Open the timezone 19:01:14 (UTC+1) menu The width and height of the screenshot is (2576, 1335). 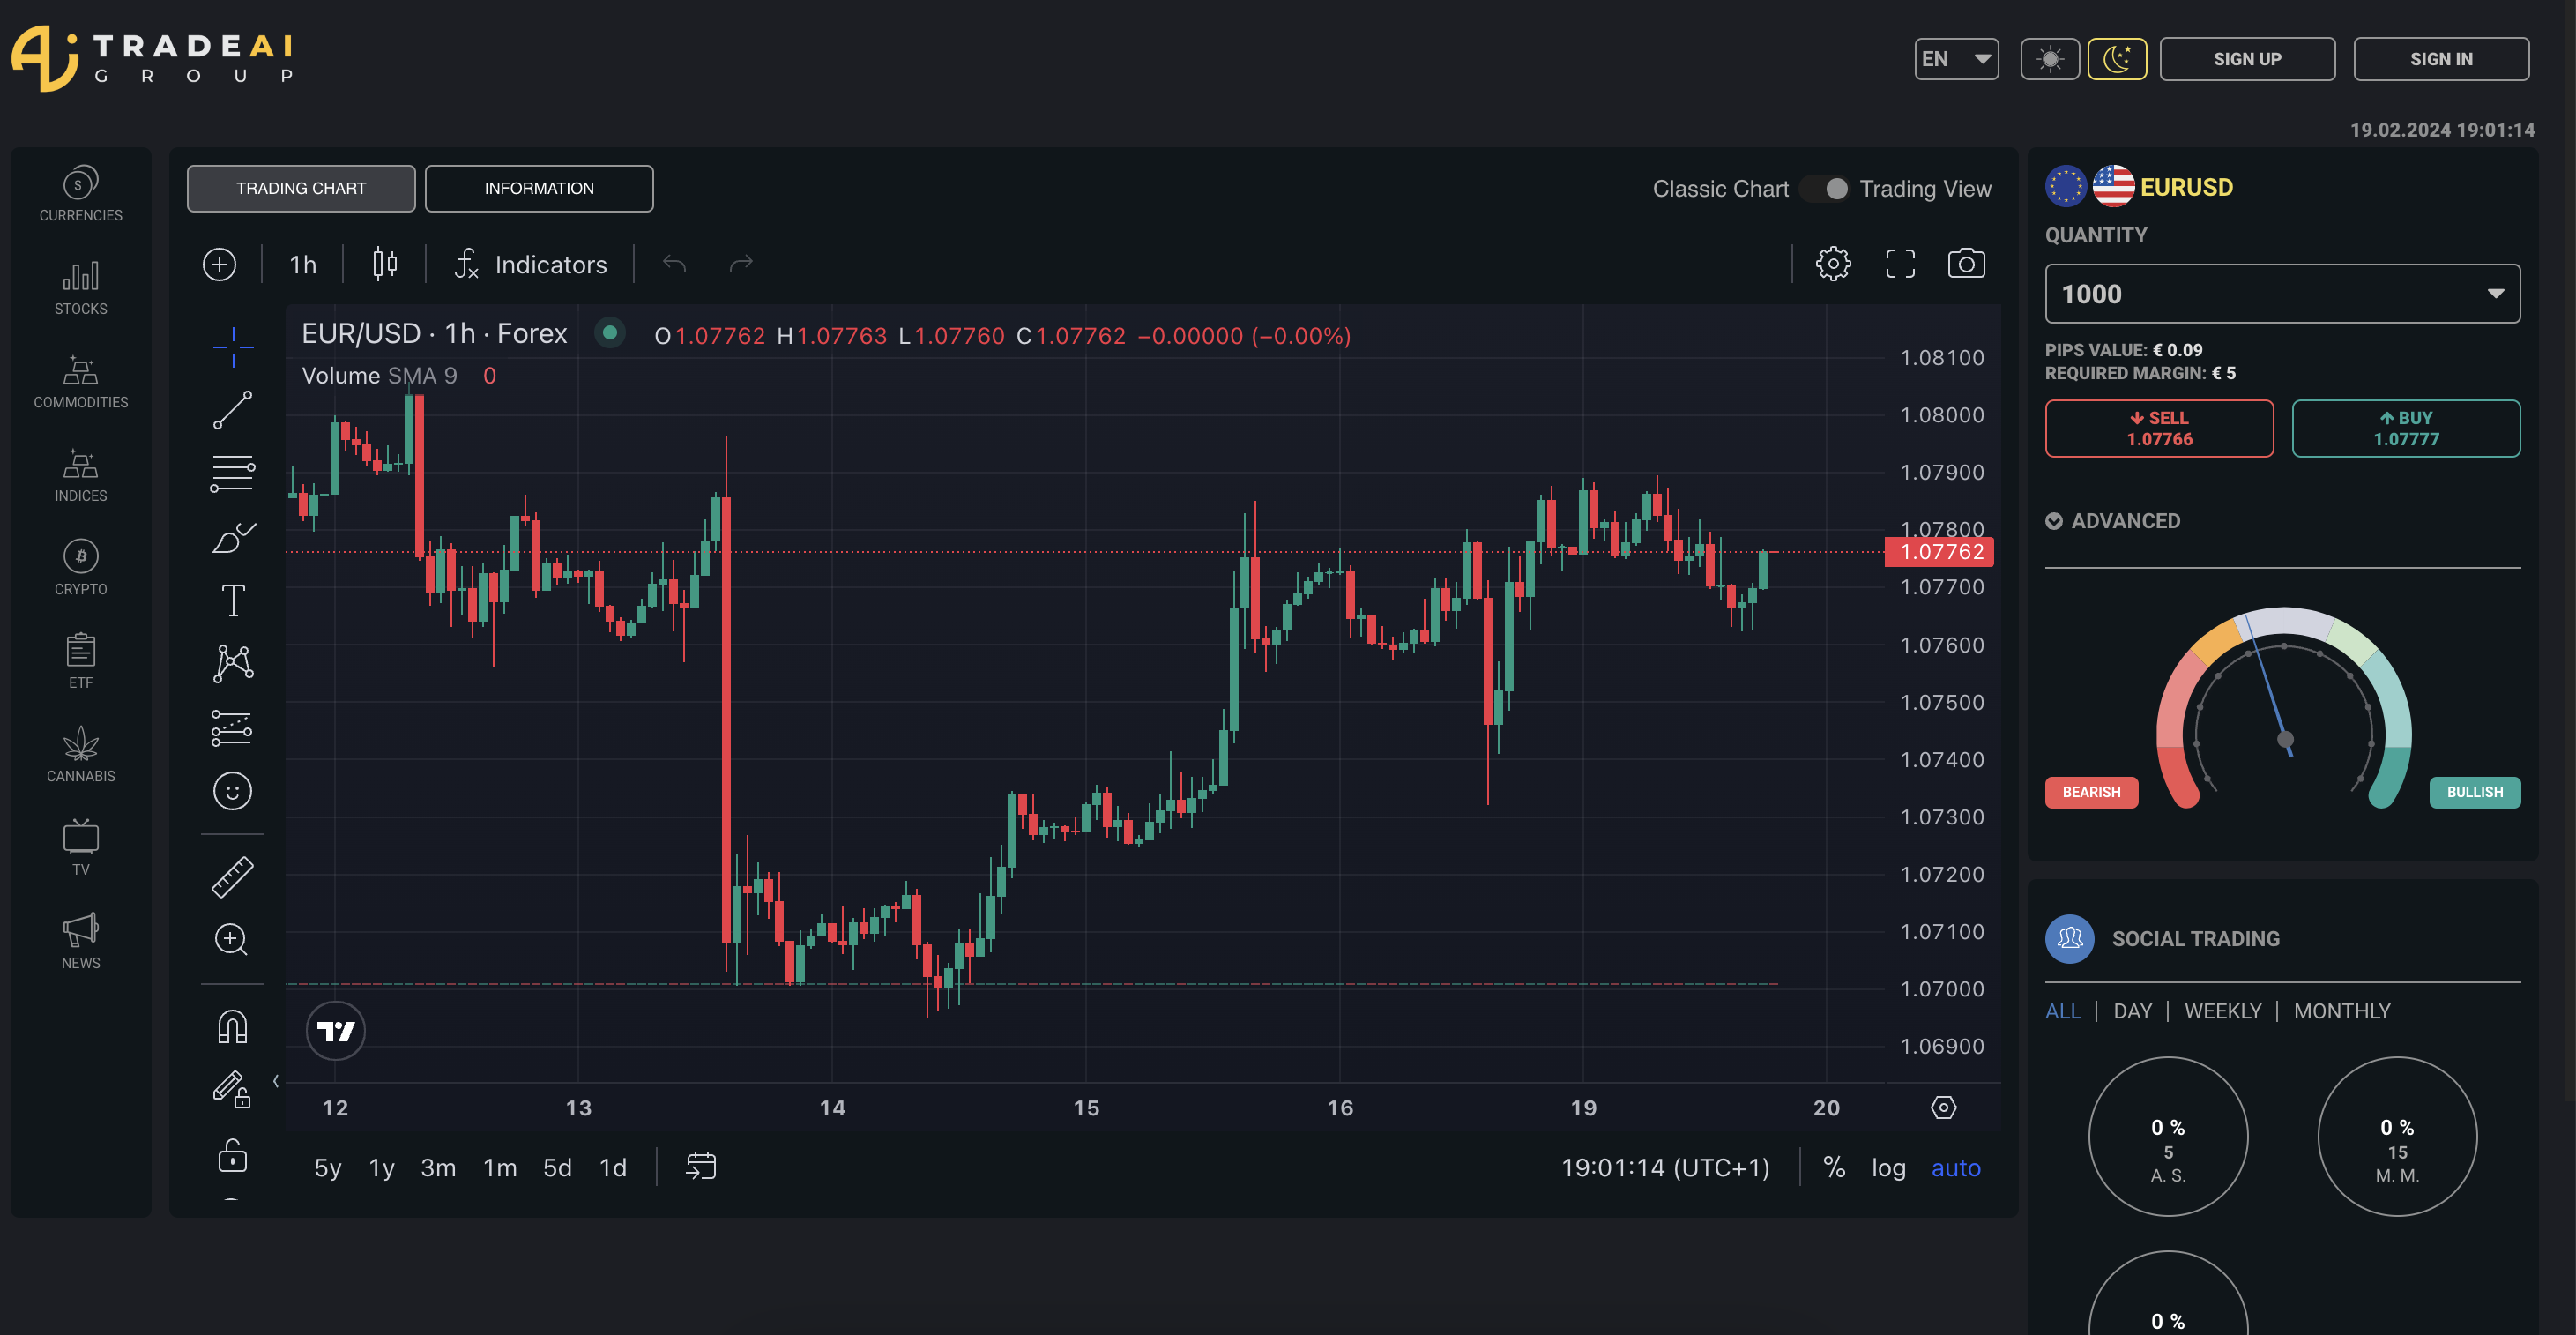(x=1666, y=1167)
